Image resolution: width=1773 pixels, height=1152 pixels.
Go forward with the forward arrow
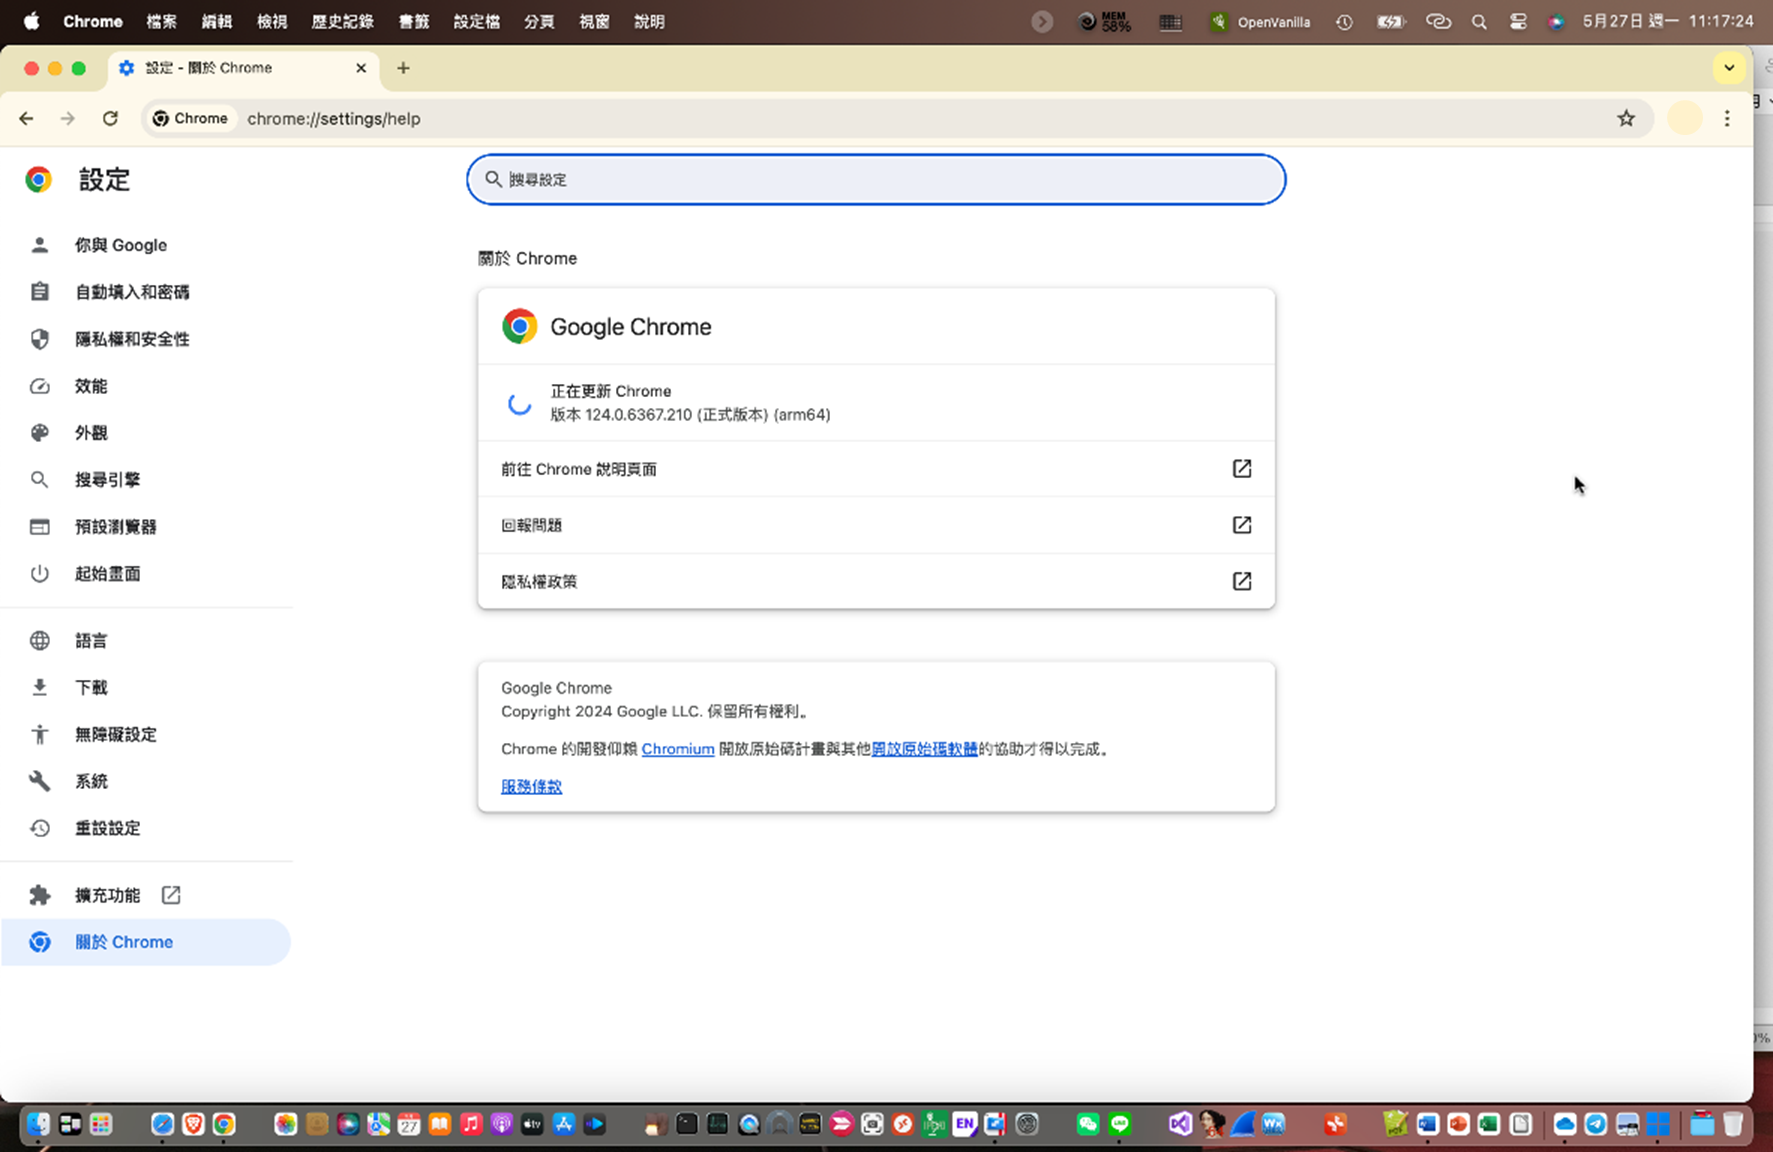pyautogui.click(x=68, y=118)
